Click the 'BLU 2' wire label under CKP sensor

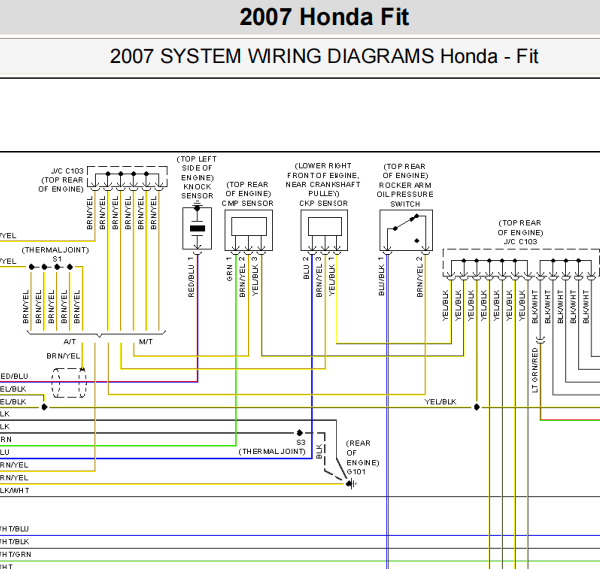point(306,268)
